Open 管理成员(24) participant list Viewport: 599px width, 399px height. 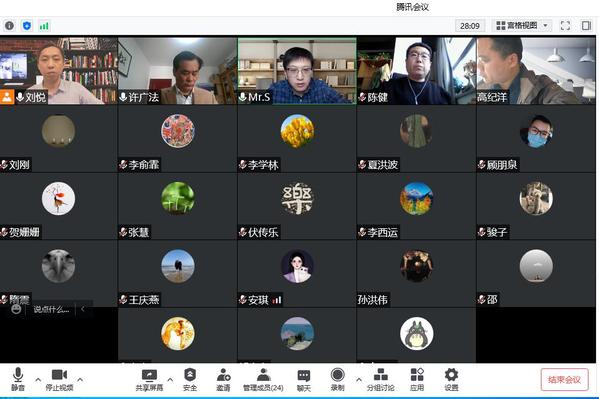pyautogui.click(x=263, y=380)
